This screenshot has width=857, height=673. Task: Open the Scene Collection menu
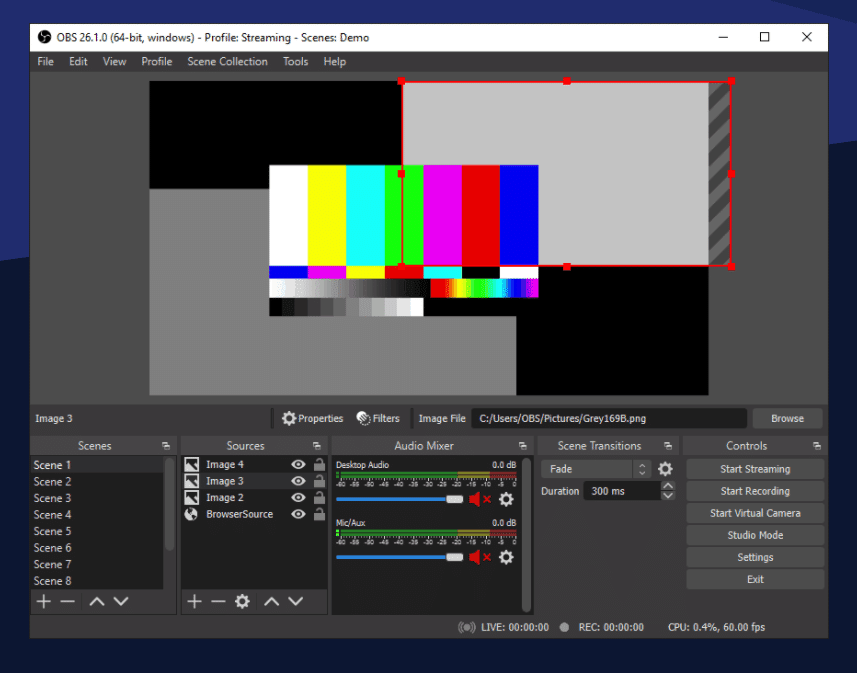point(227,62)
